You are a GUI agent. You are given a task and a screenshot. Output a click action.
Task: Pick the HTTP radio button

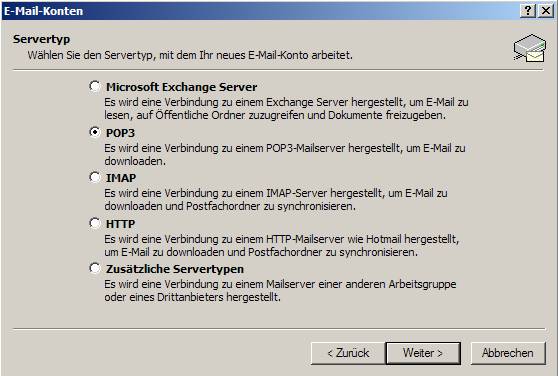tap(95, 223)
